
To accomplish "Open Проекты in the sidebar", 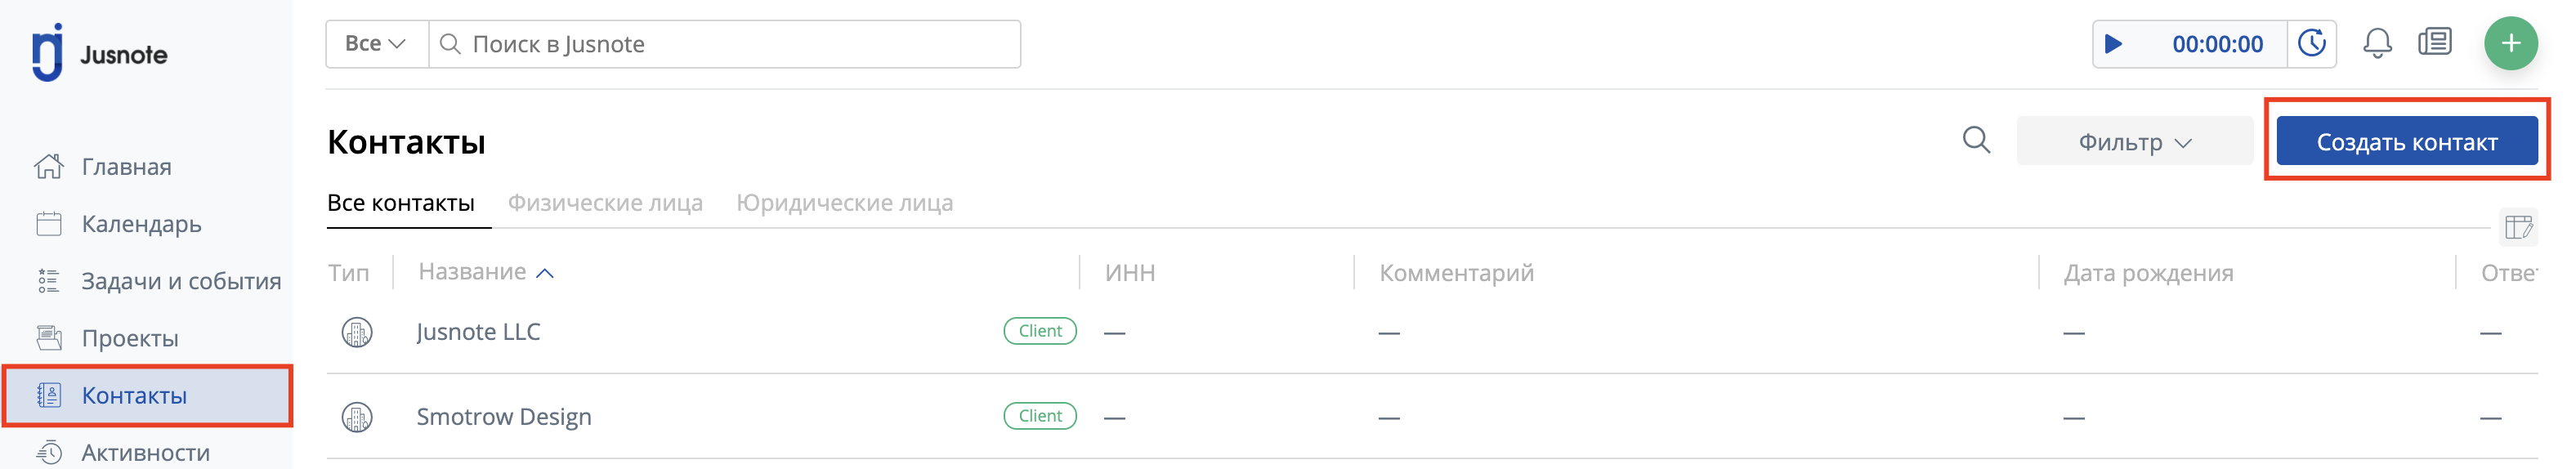I will click(130, 338).
